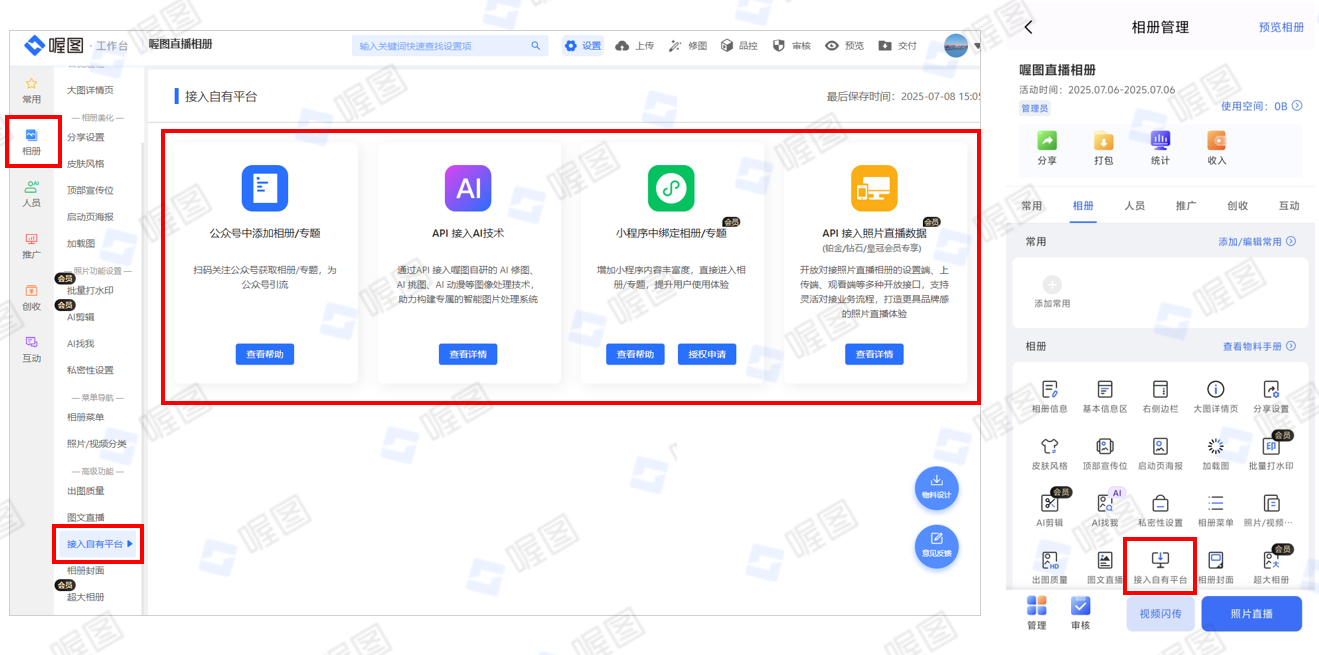Click the 添加常用 plus icon
The height and width of the screenshot is (655, 1319).
pyautogui.click(x=1051, y=285)
